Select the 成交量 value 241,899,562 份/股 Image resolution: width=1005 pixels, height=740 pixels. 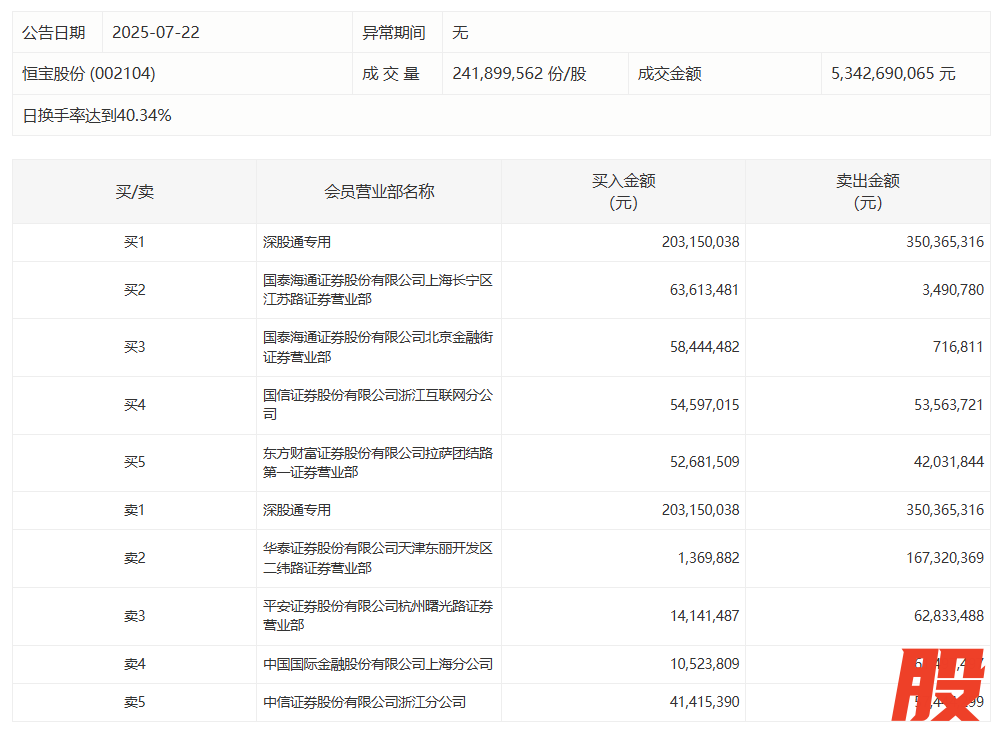click(519, 74)
